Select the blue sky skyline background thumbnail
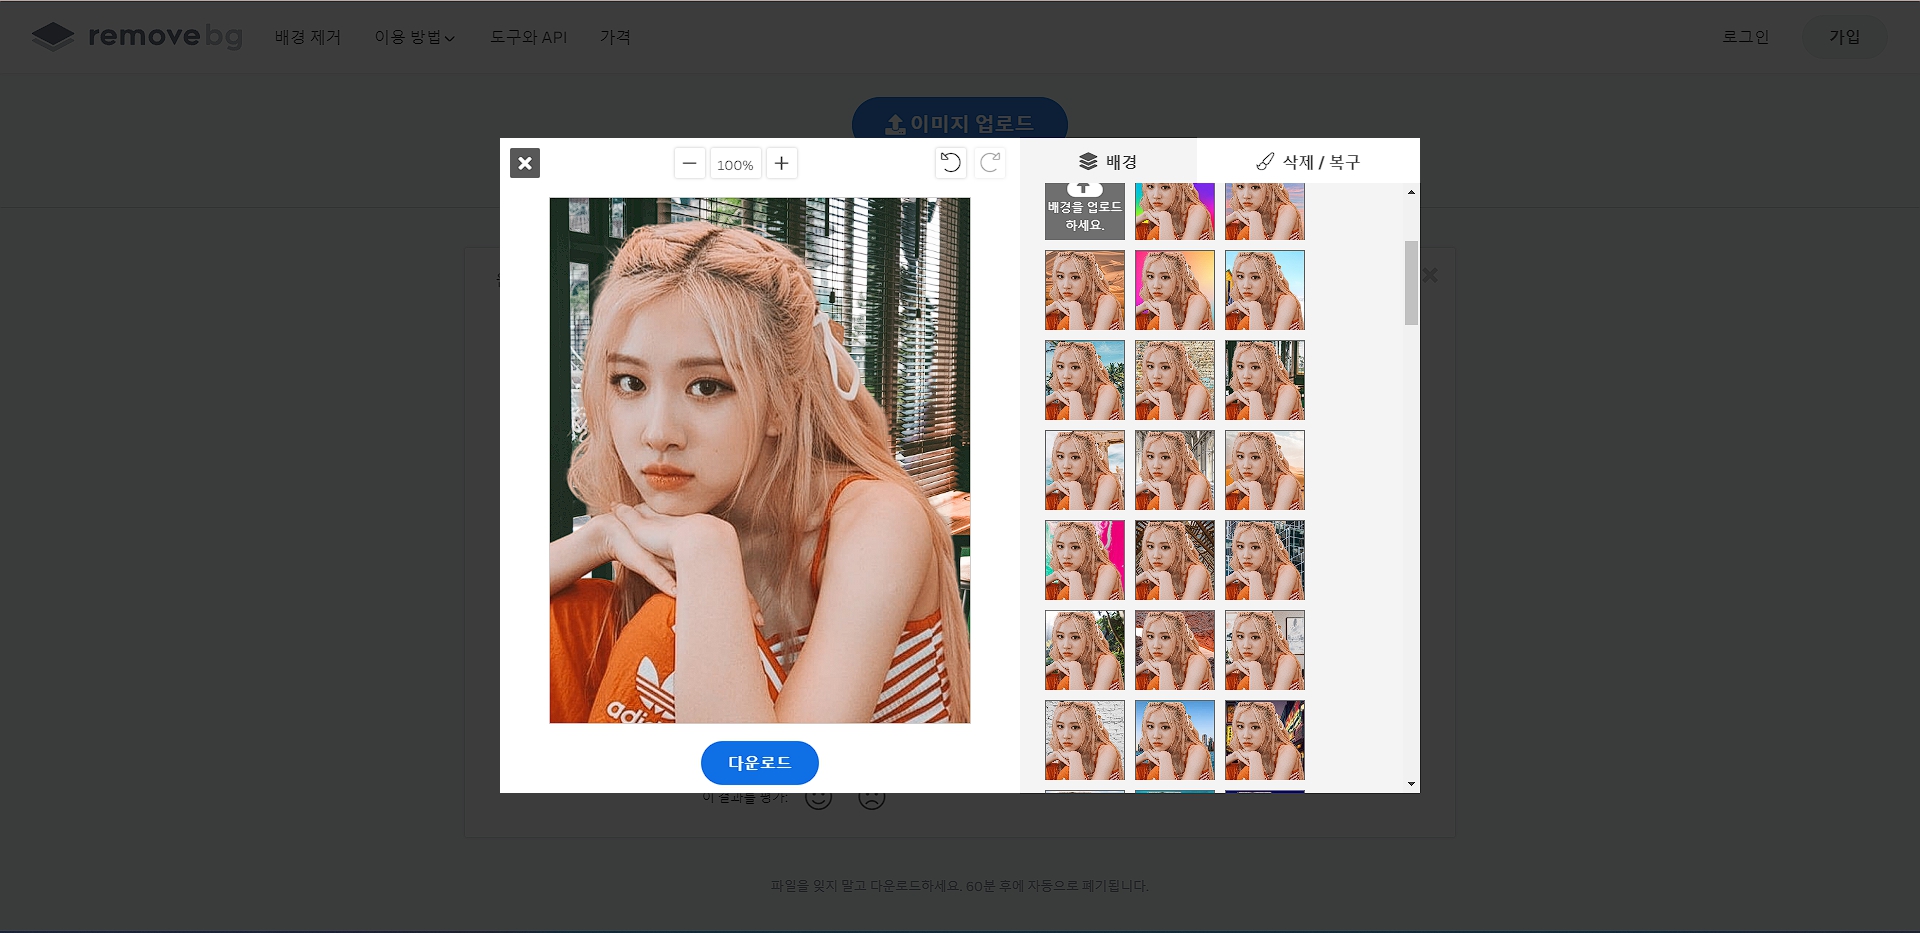The height and width of the screenshot is (933, 1920). point(1175,740)
